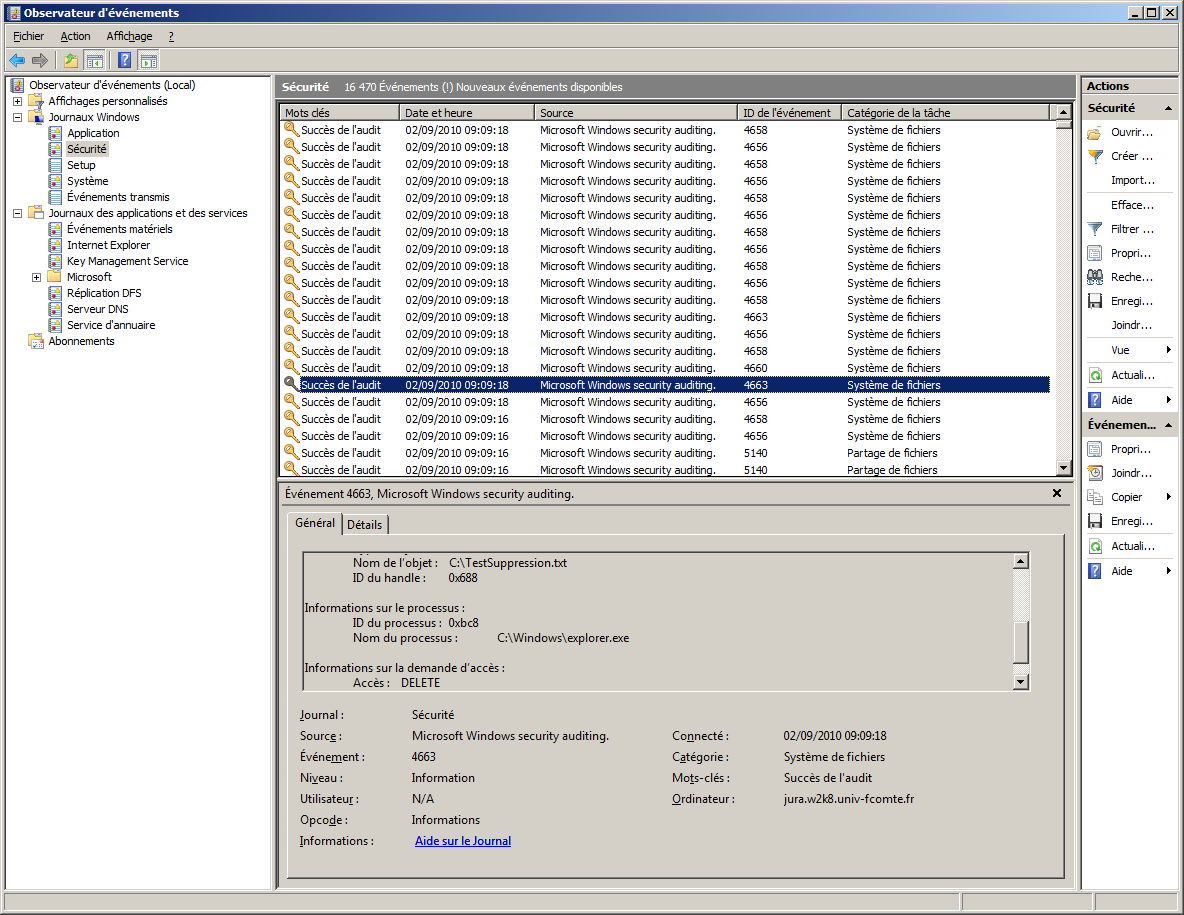This screenshot has height=915, width=1184.
Task: Open the Aide sur le Journal link
Action: (463, 841)
